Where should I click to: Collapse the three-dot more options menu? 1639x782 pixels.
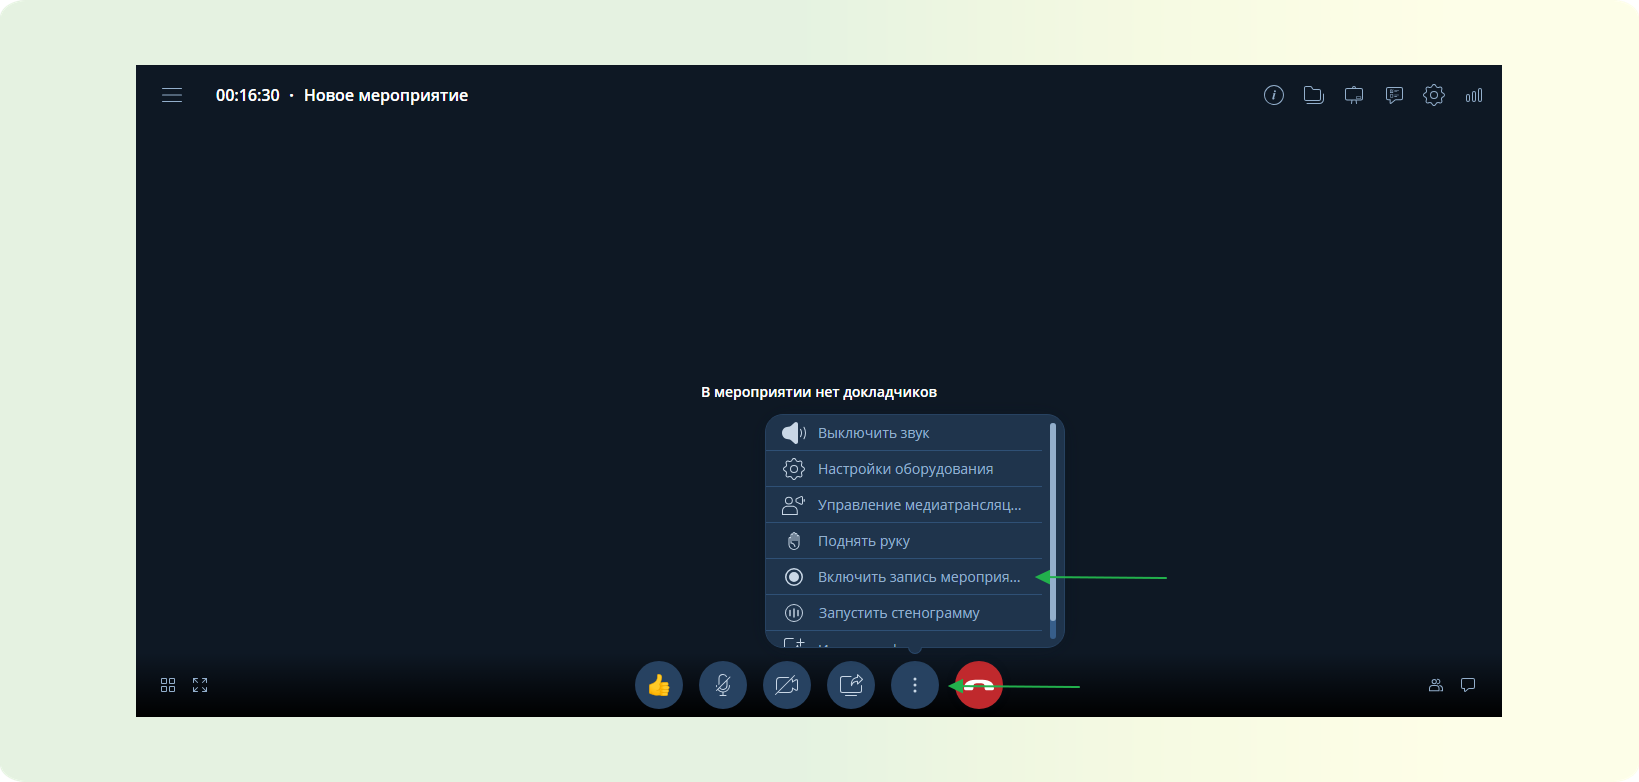[x=915, y=685]
